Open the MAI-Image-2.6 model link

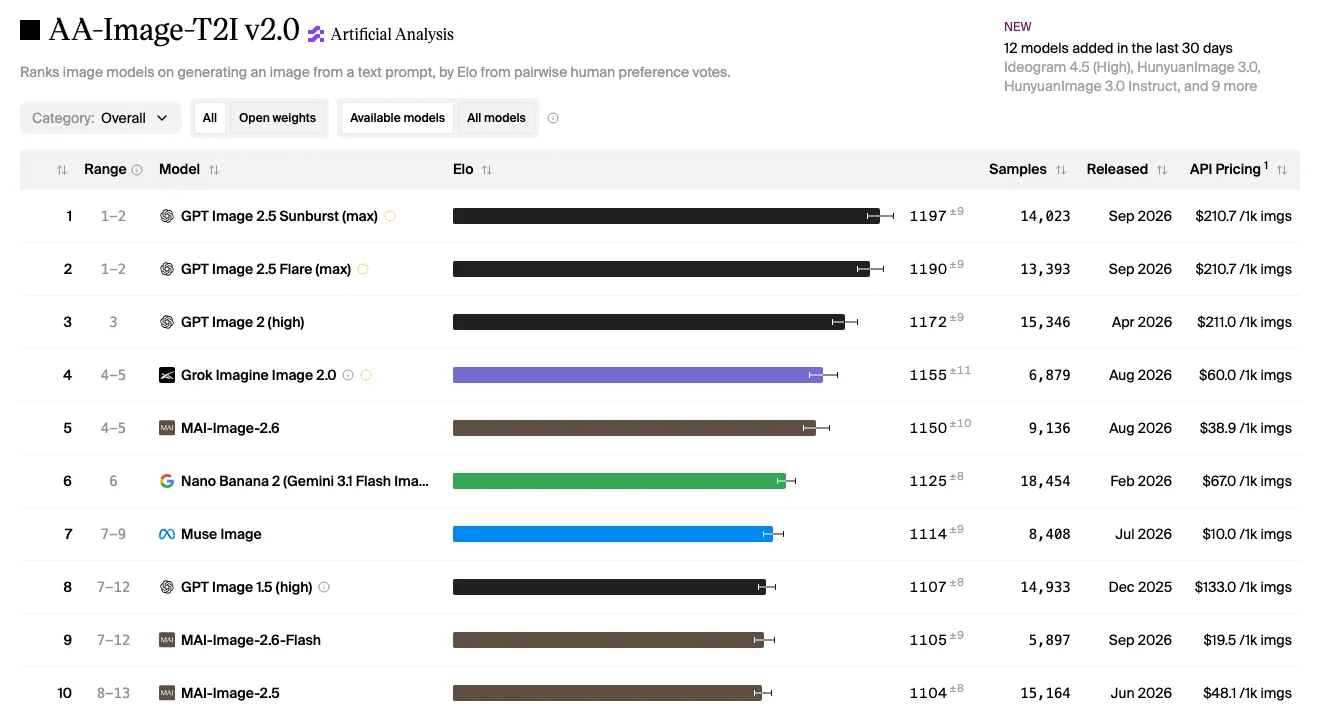(230, 428)
